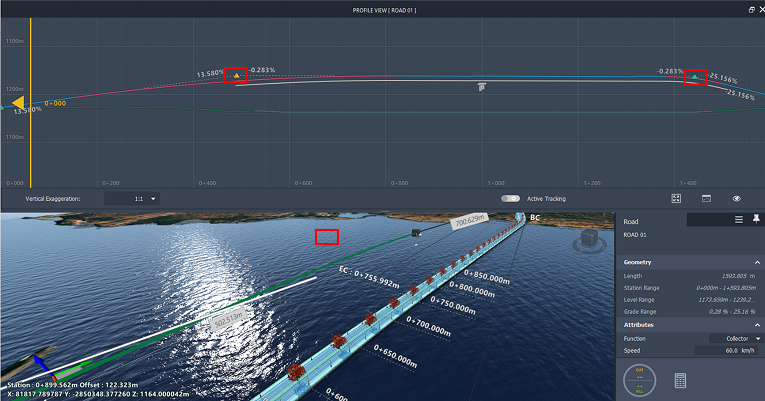
Task: Click the hamburger menu in Road panel
Action: pyautogui.click(x=739, y=219)
